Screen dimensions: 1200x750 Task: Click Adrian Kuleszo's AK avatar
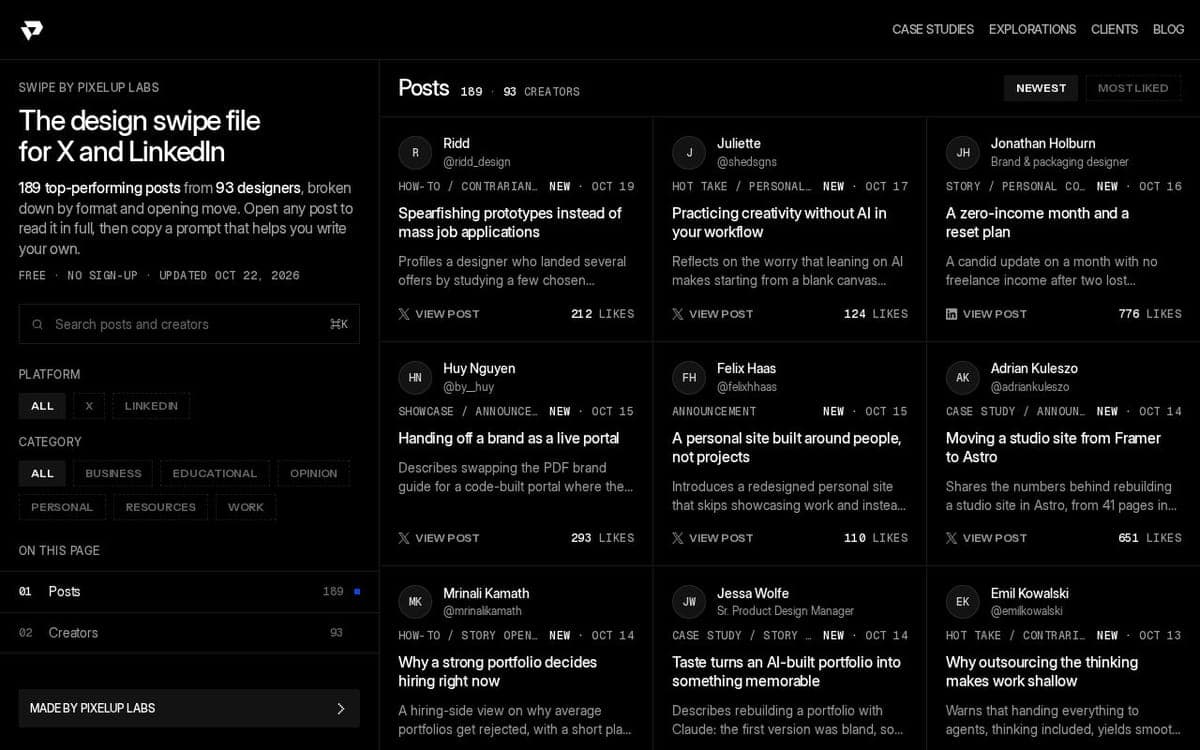(x=962, y=377)
